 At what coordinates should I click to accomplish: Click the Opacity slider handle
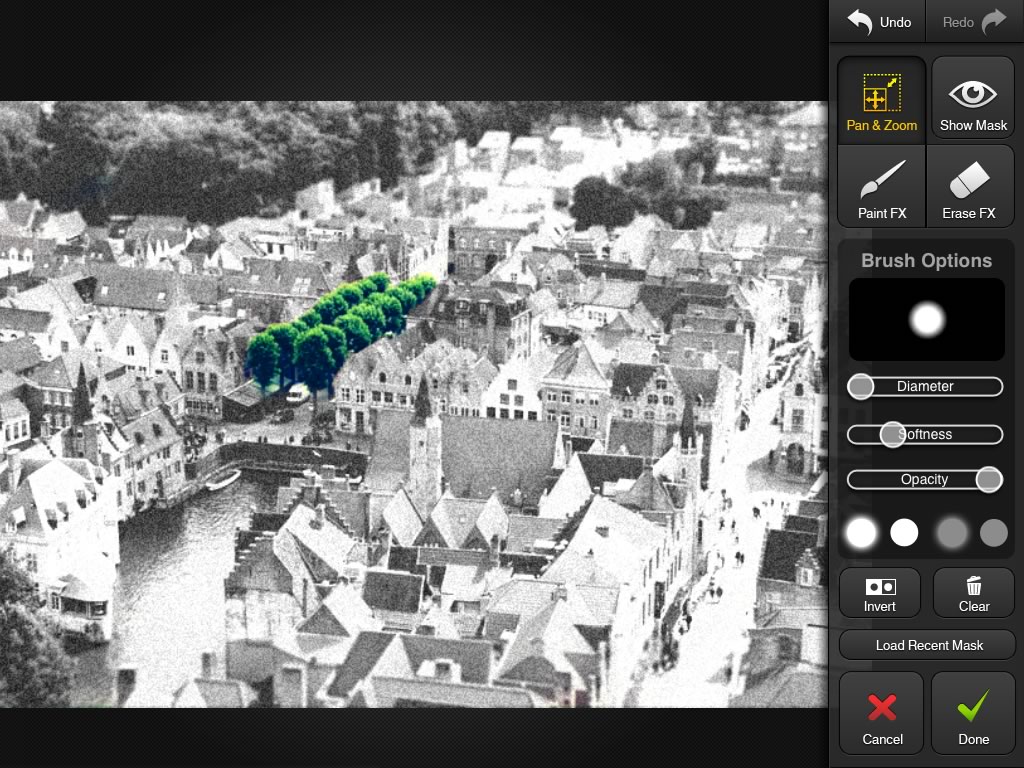point(989,479)
